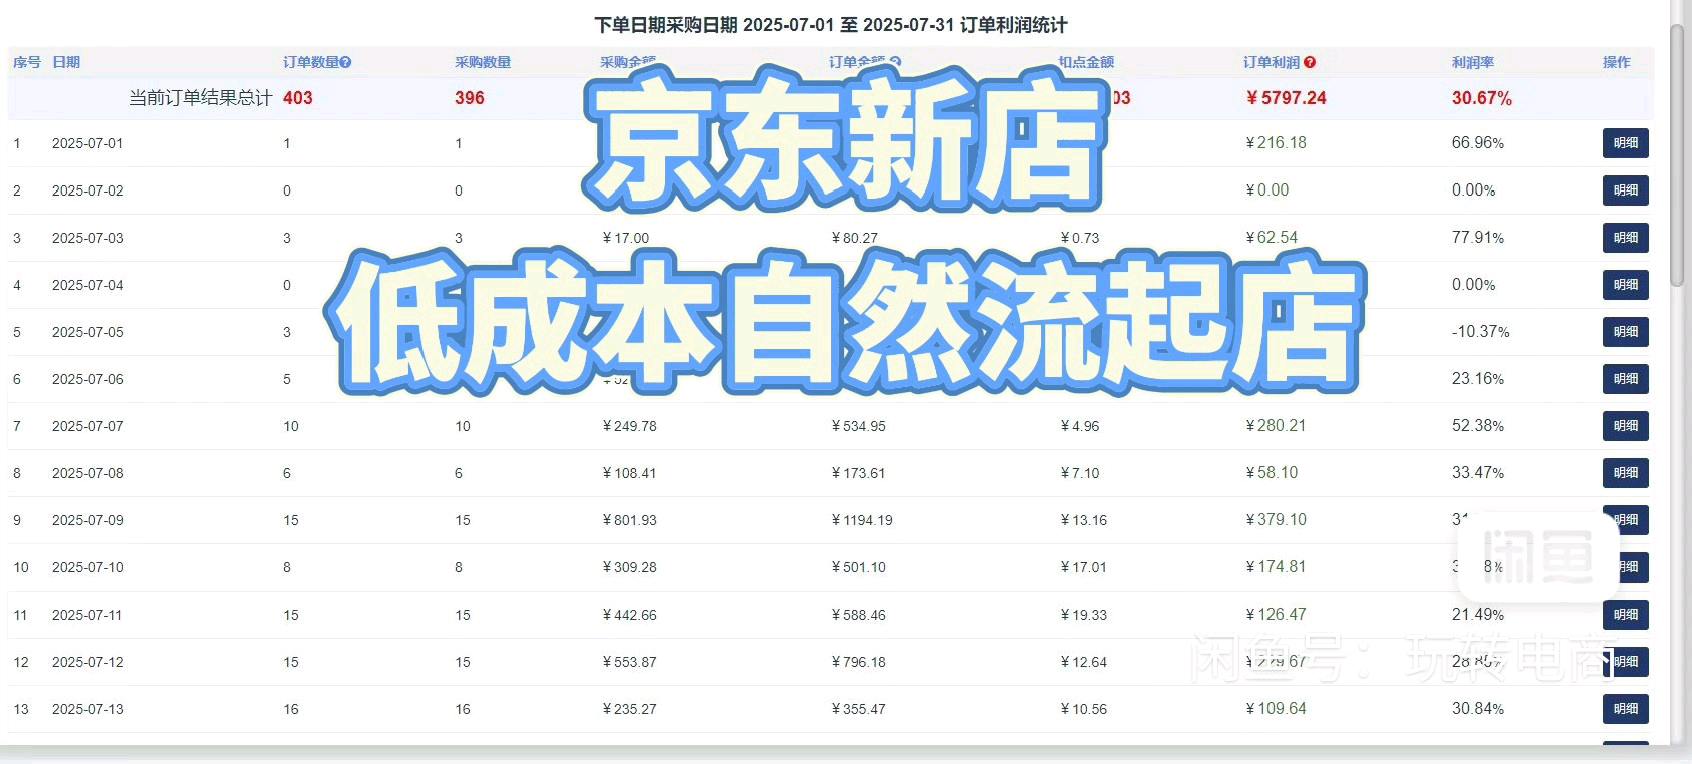The height and width of the screenshot is (764, 1692).
Task: Click date cell 2025-07-10
Action: pyautogui.click(x=88, y=567)
